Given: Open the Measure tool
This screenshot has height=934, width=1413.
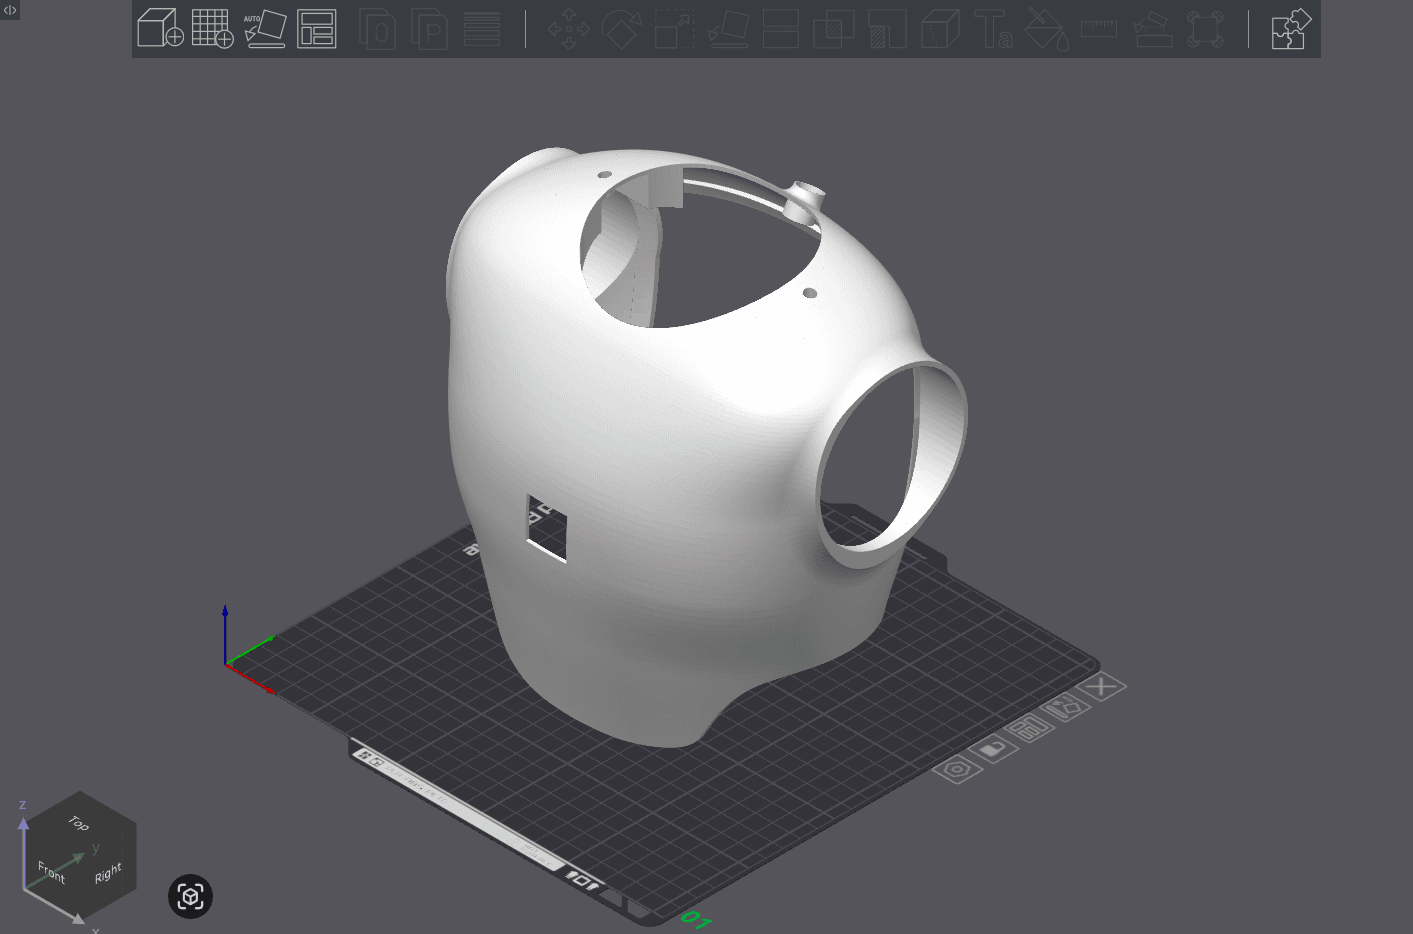Looking at the screenshot, I should 1097,30.
